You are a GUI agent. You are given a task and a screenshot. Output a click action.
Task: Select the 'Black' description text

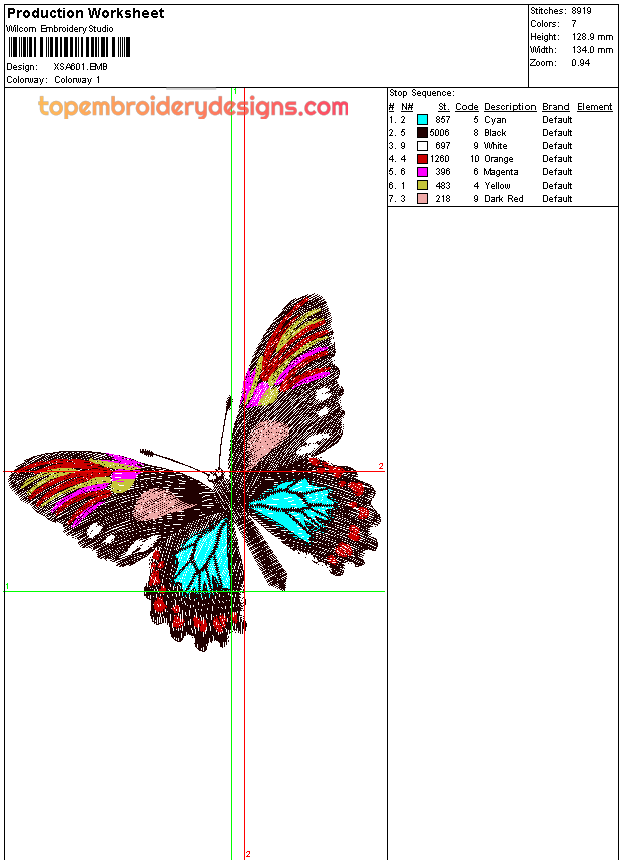tap(495, 133)
